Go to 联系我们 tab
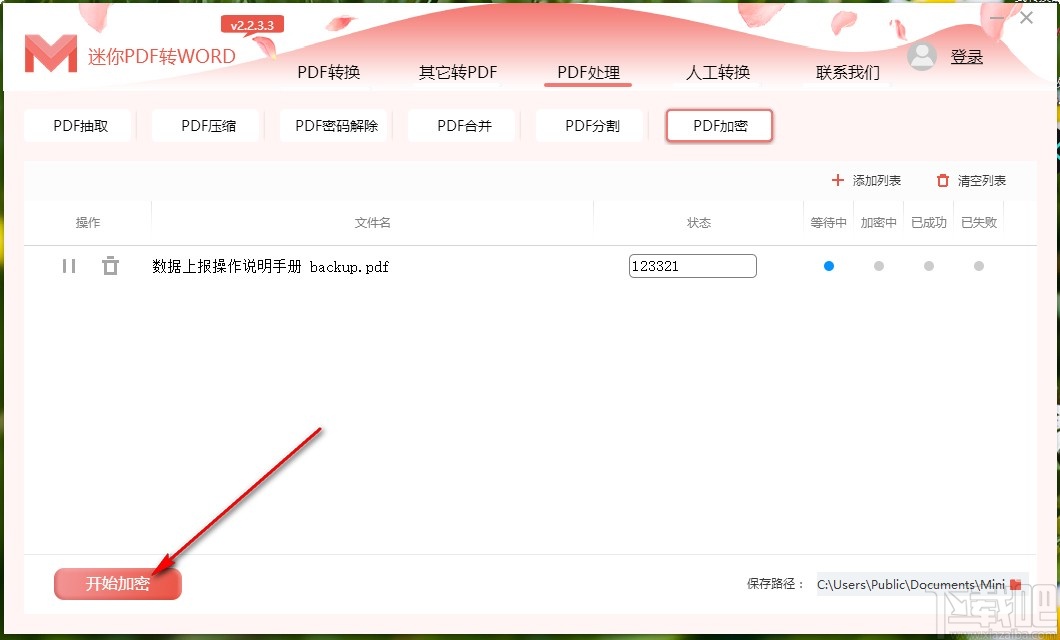Viewport: 1060px width, 640px height. point(848,72)
